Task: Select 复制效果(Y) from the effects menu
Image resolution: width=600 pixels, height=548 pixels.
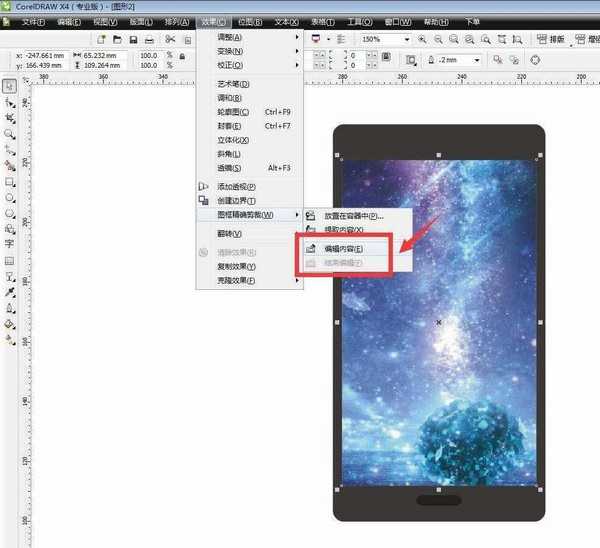Action: point(250,266)
